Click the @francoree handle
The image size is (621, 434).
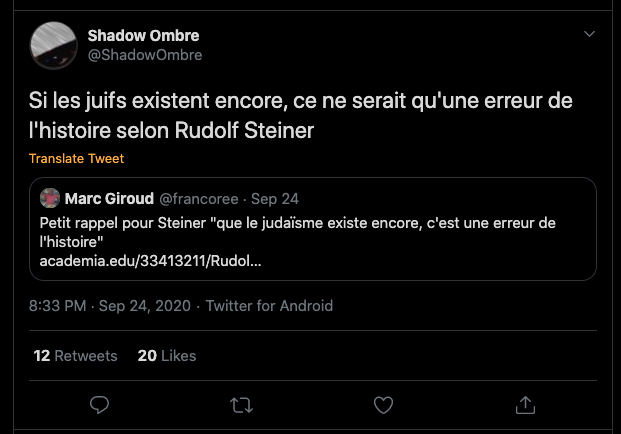[199, 198]
